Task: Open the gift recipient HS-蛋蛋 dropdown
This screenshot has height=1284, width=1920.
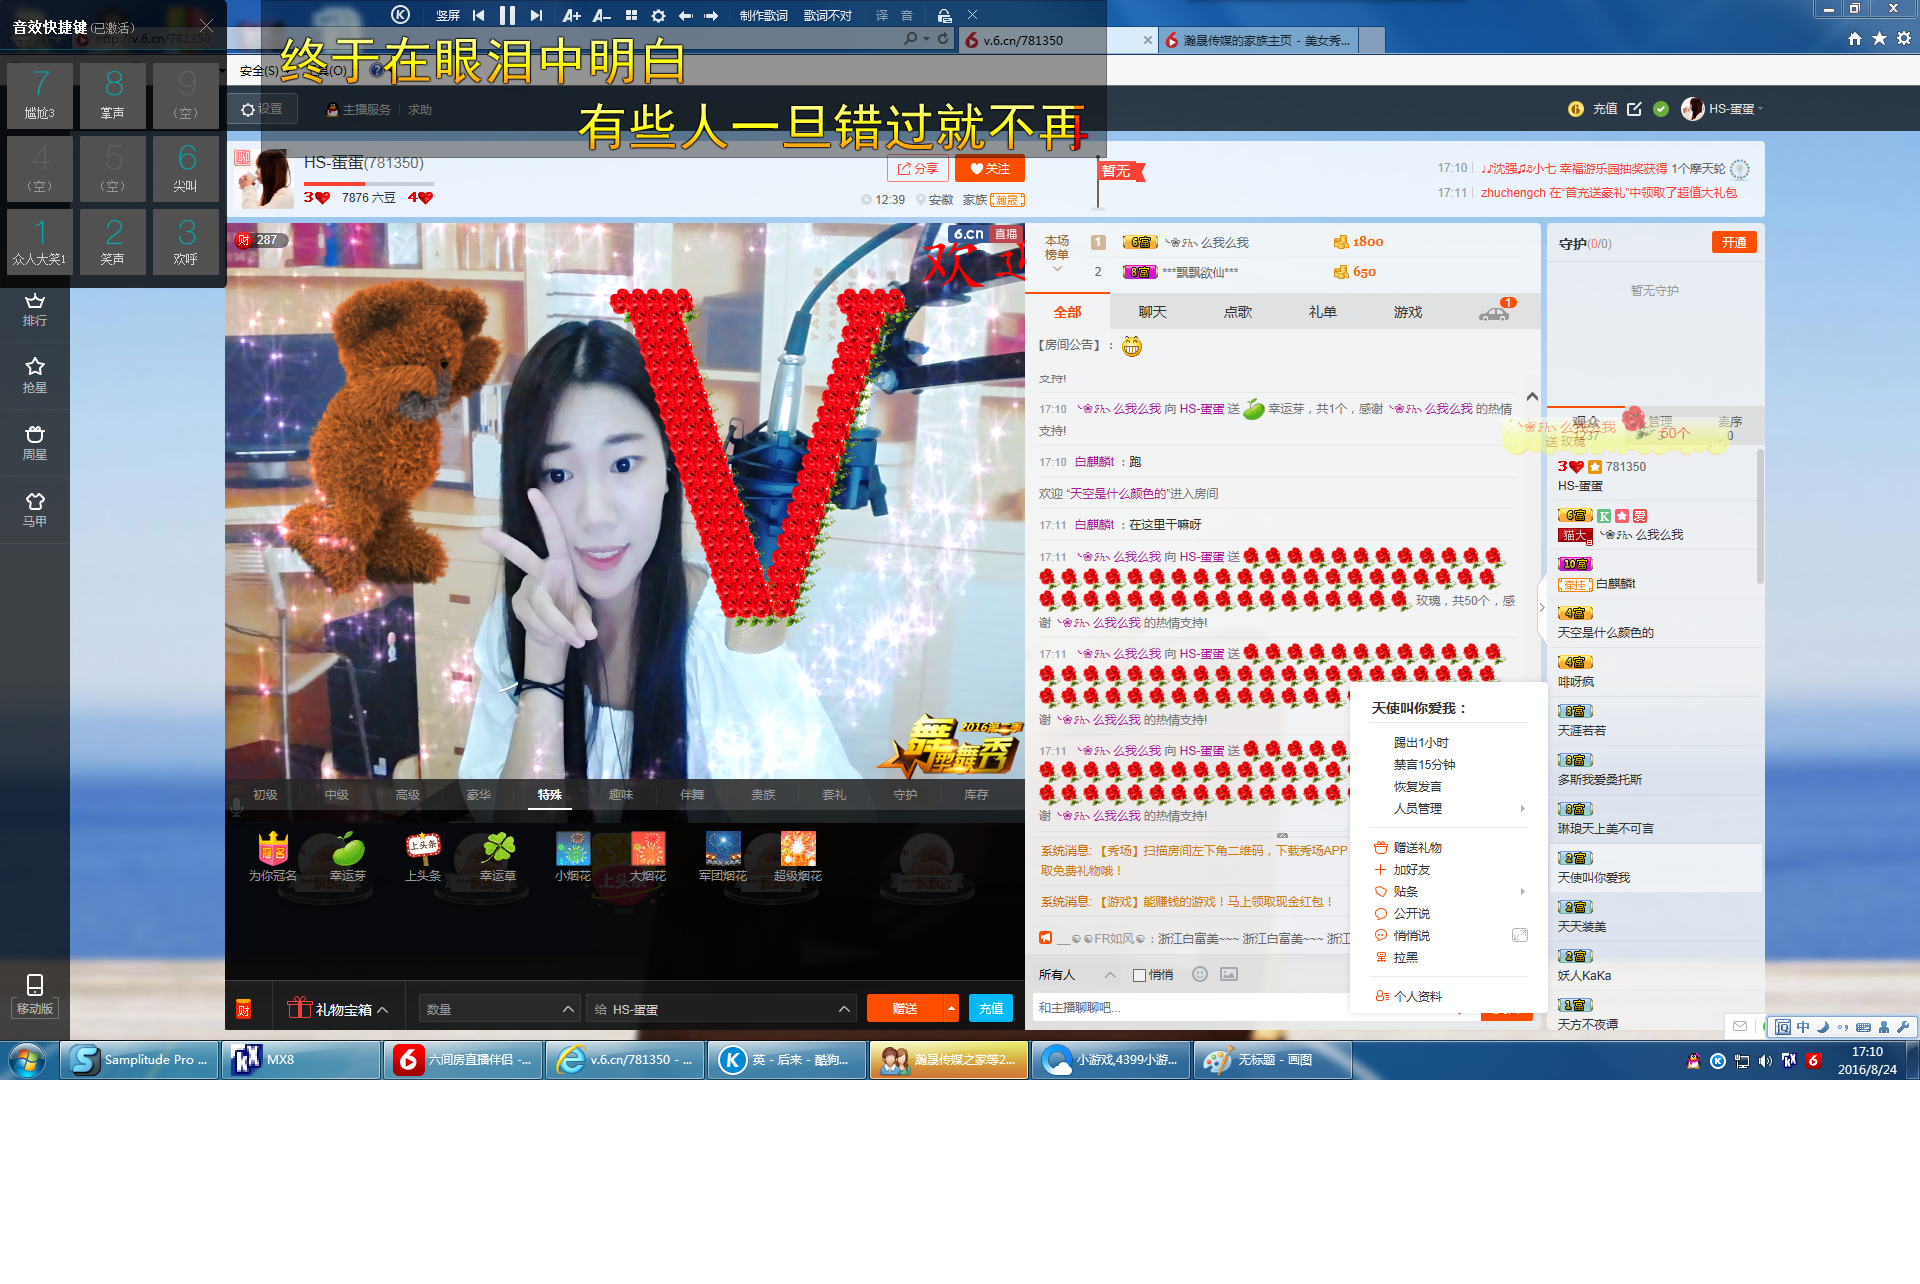Action: point(720,1009)
